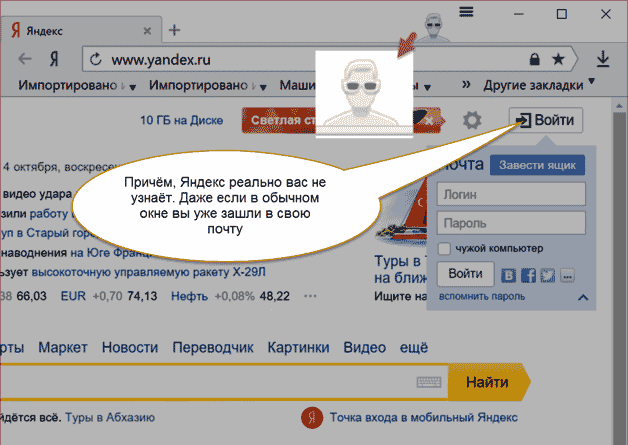Open Другие закладки folder
The width and height of the screenshot is (628, 445).
(x=539, y=85)
